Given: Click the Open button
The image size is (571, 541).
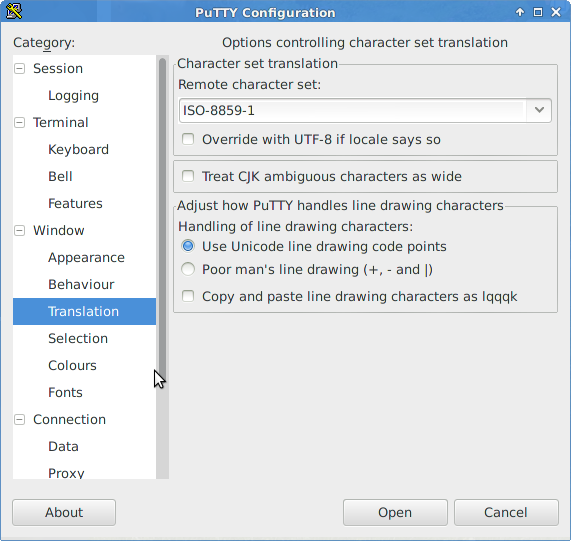Looking at the screenshot, I should [x=395, y=512].
